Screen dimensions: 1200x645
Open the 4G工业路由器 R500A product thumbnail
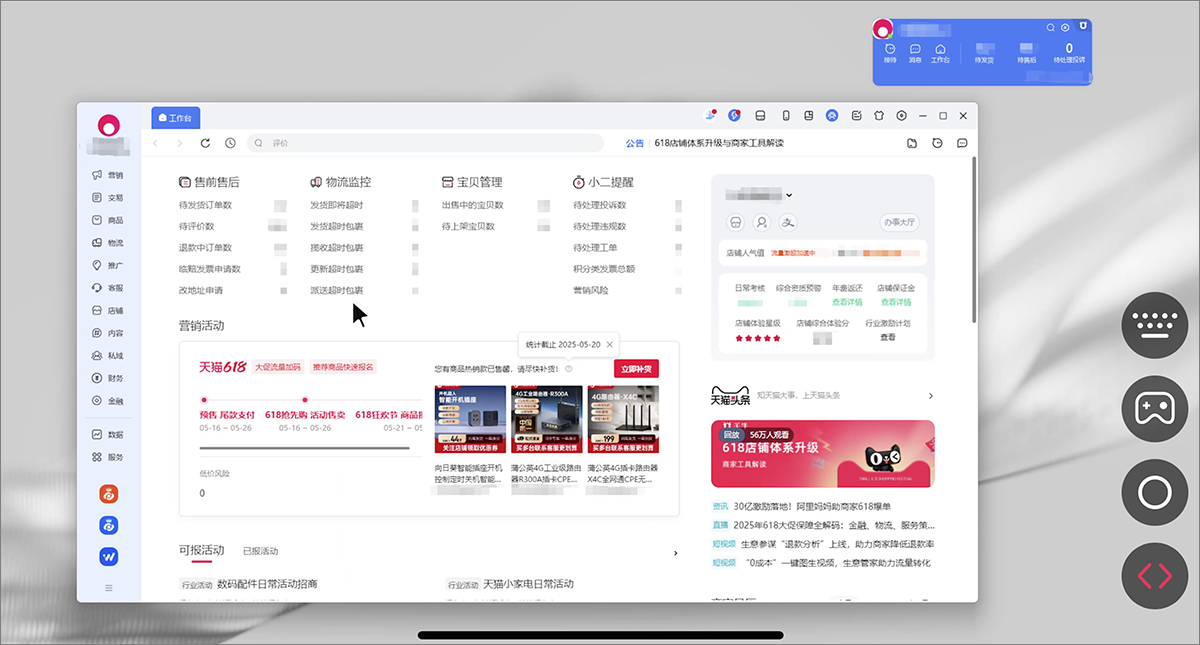tap(546, 420)
